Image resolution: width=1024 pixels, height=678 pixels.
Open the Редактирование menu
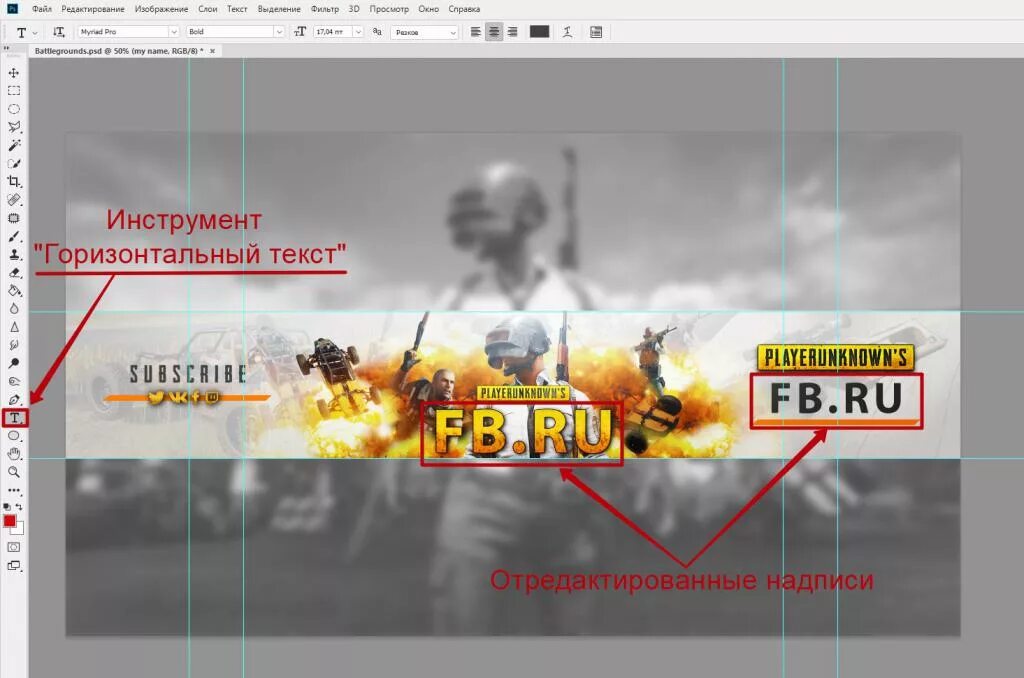click(93, 9)
